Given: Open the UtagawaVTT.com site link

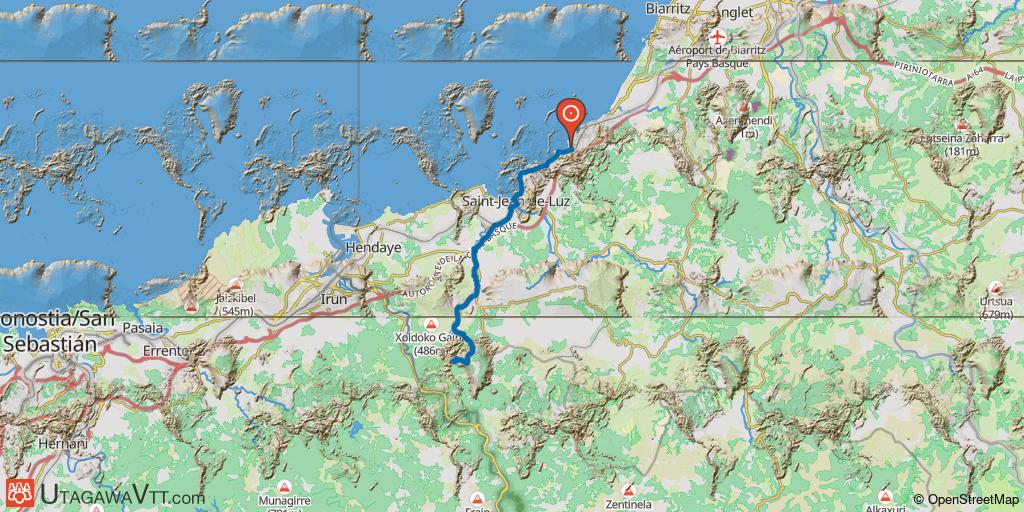Looking at the screenshot, I should (122, 496).
